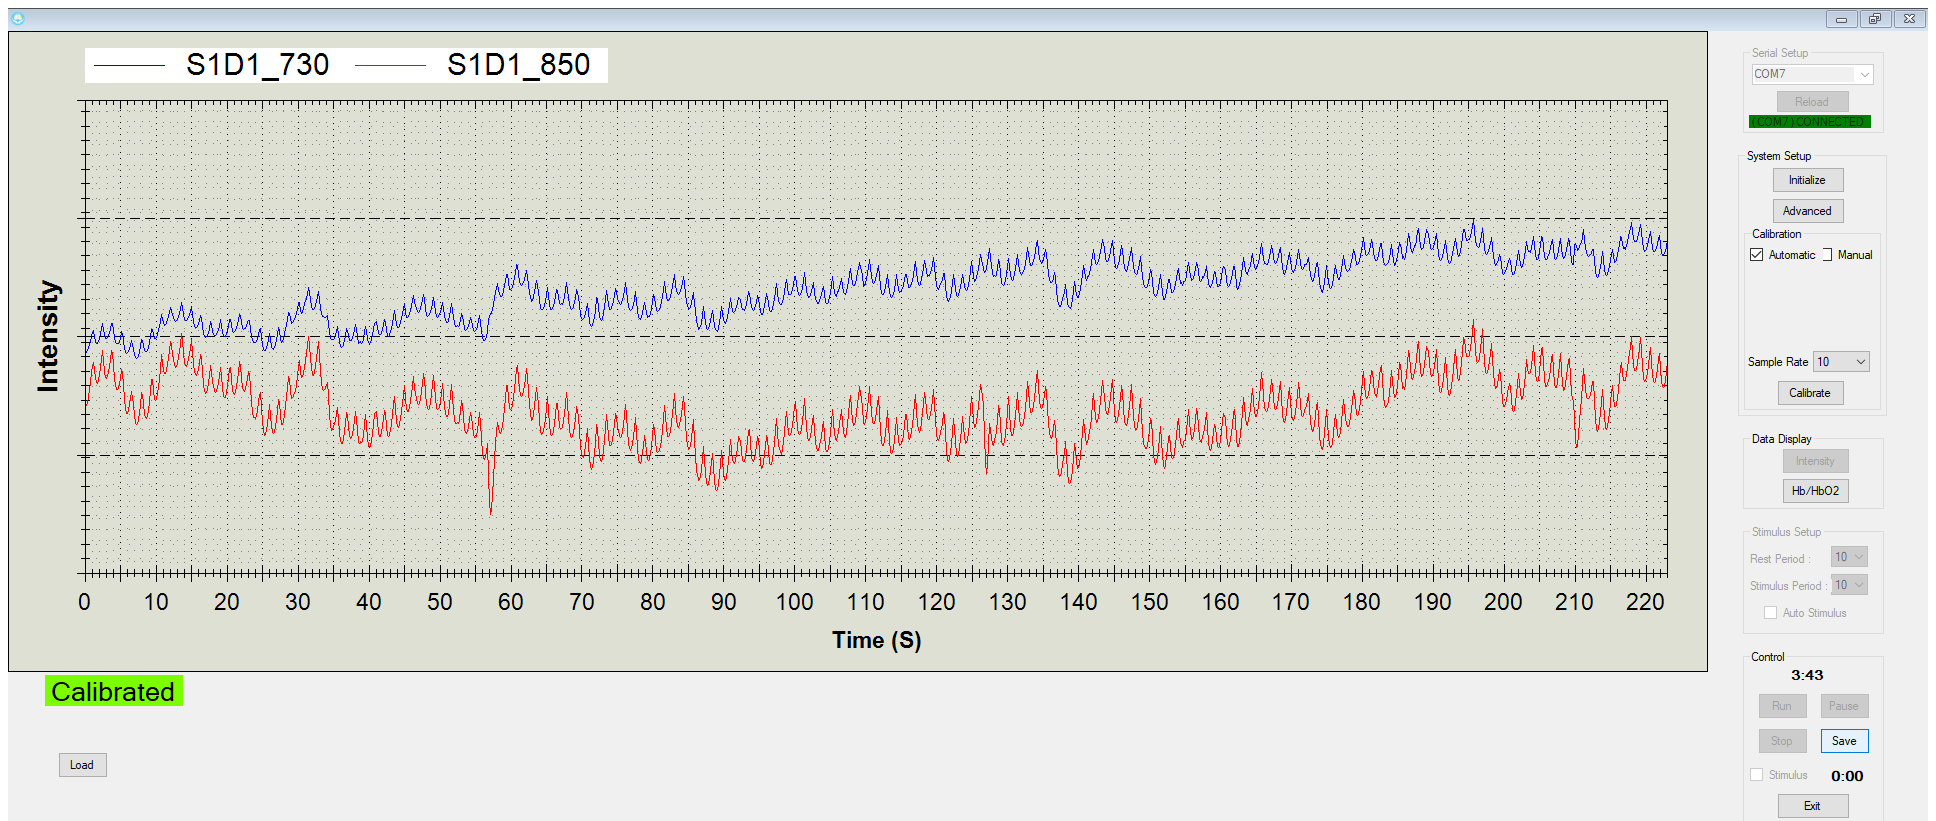Minimize the application window
Image resolution: width=1936 pixels, height=821 pixels.
click(x=1841, y=19)
